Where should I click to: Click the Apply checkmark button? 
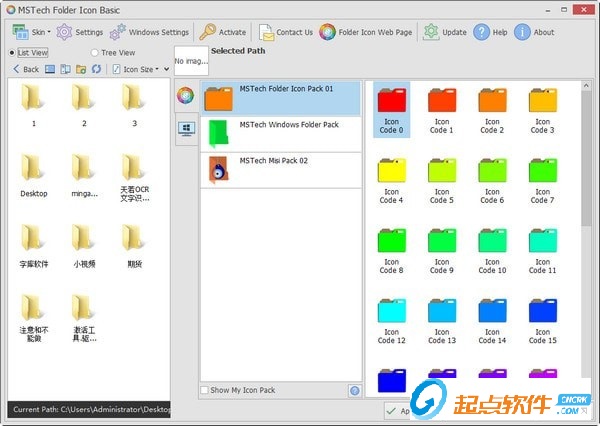398,411
